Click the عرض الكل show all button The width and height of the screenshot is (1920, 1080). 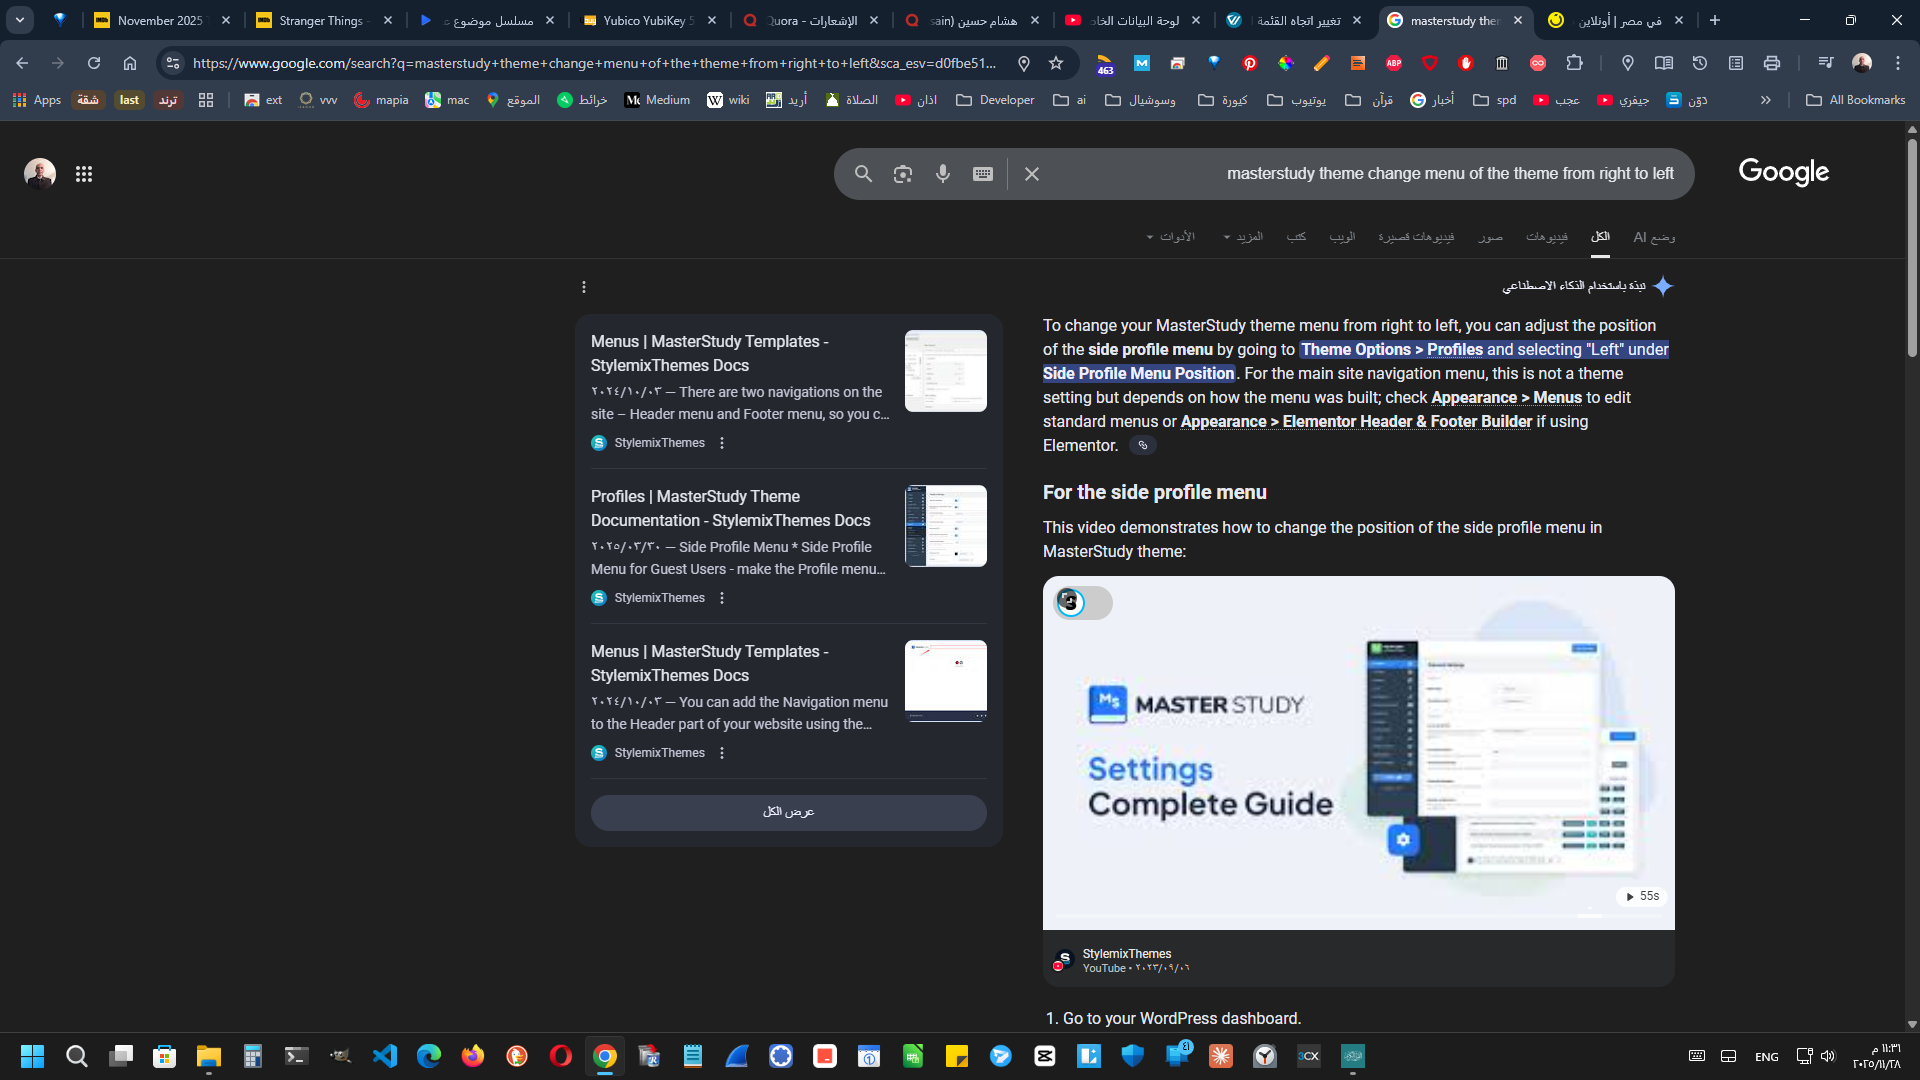(788, 812)
